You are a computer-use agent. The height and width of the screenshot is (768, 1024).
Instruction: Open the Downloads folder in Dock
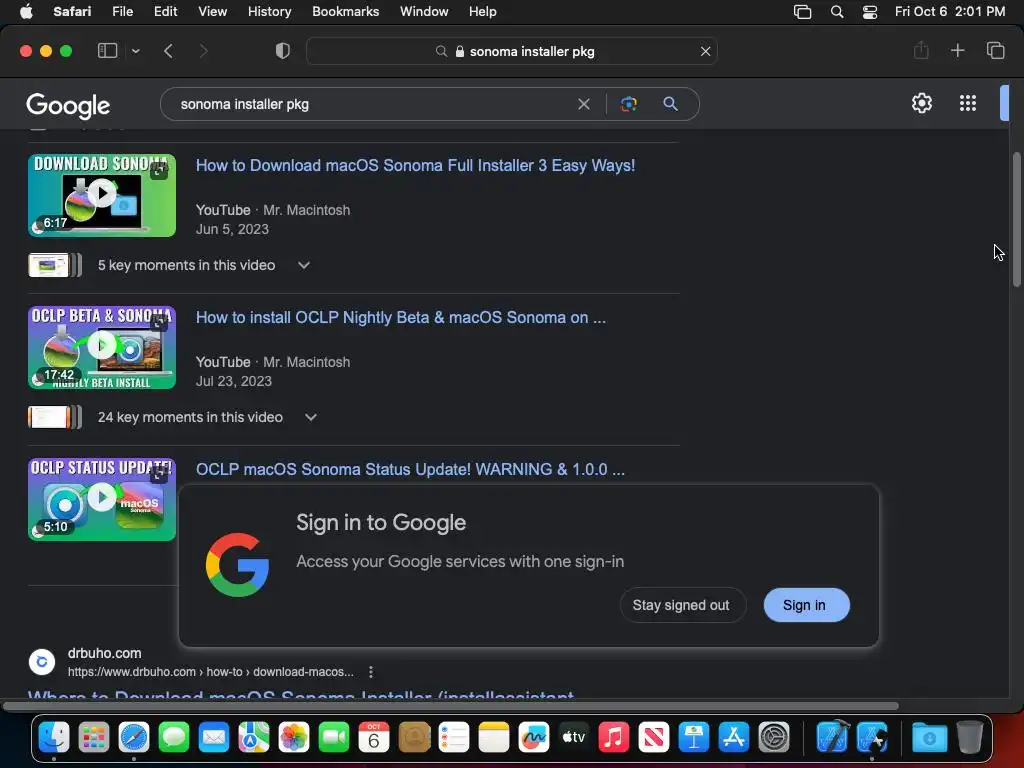click(929, 738)
